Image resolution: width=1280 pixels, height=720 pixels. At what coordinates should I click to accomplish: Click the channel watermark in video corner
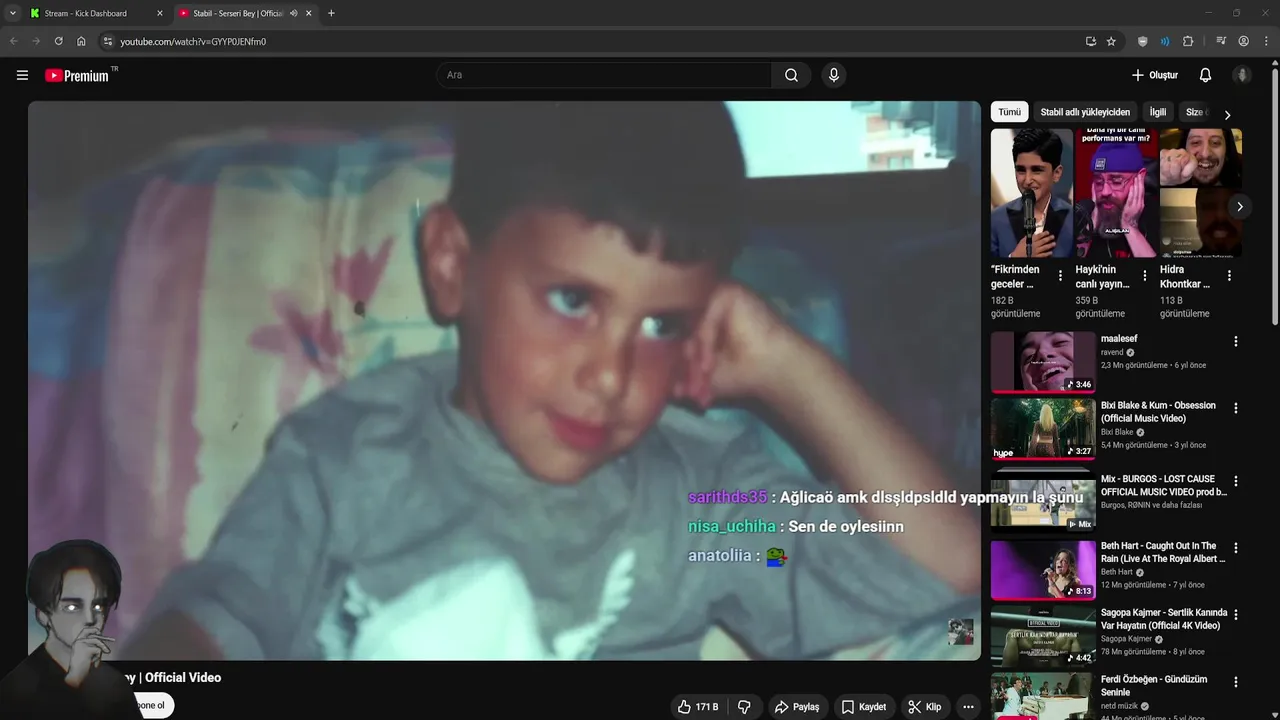click(961, 632)
